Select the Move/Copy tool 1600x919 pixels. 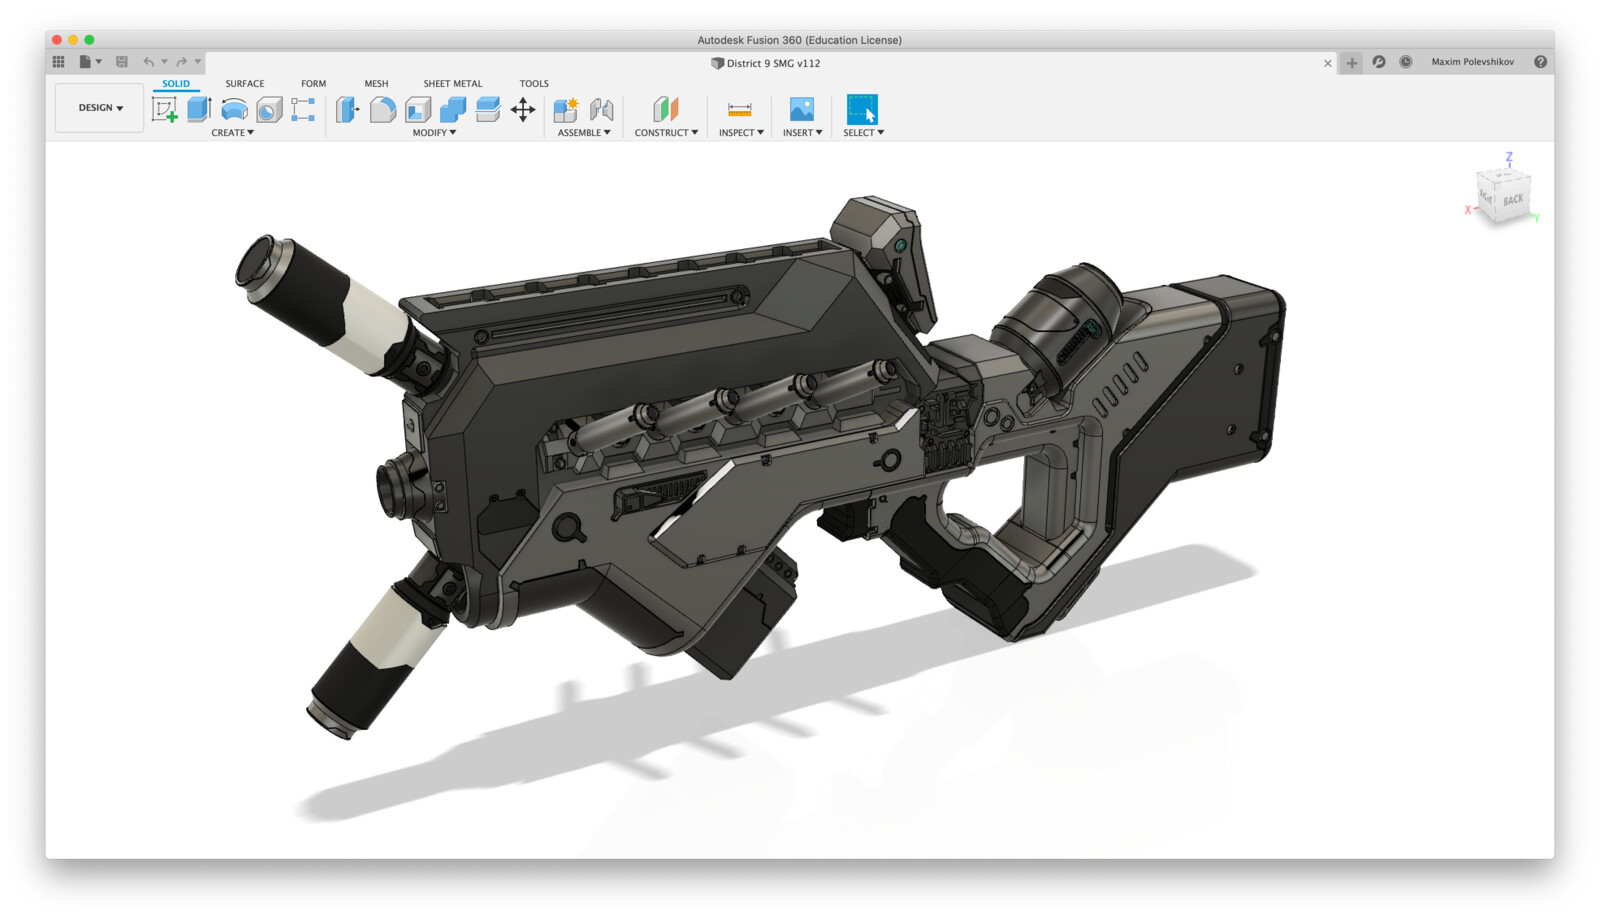[523, 109]
